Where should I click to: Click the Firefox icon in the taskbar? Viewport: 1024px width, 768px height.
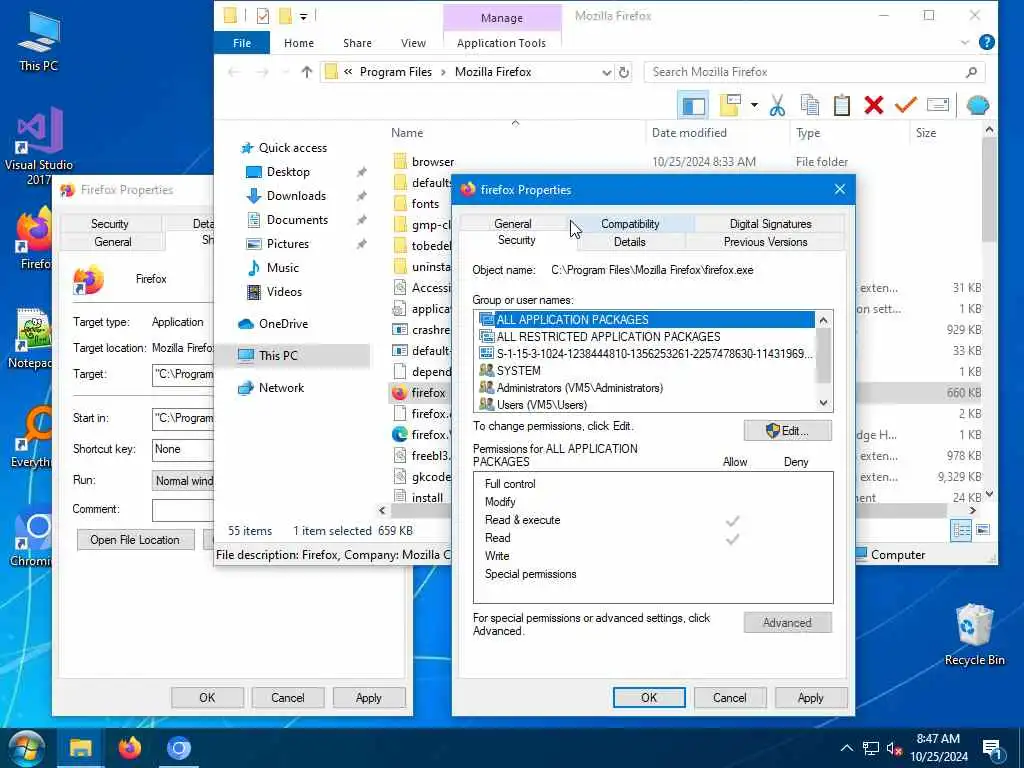[x=129, y=748]
